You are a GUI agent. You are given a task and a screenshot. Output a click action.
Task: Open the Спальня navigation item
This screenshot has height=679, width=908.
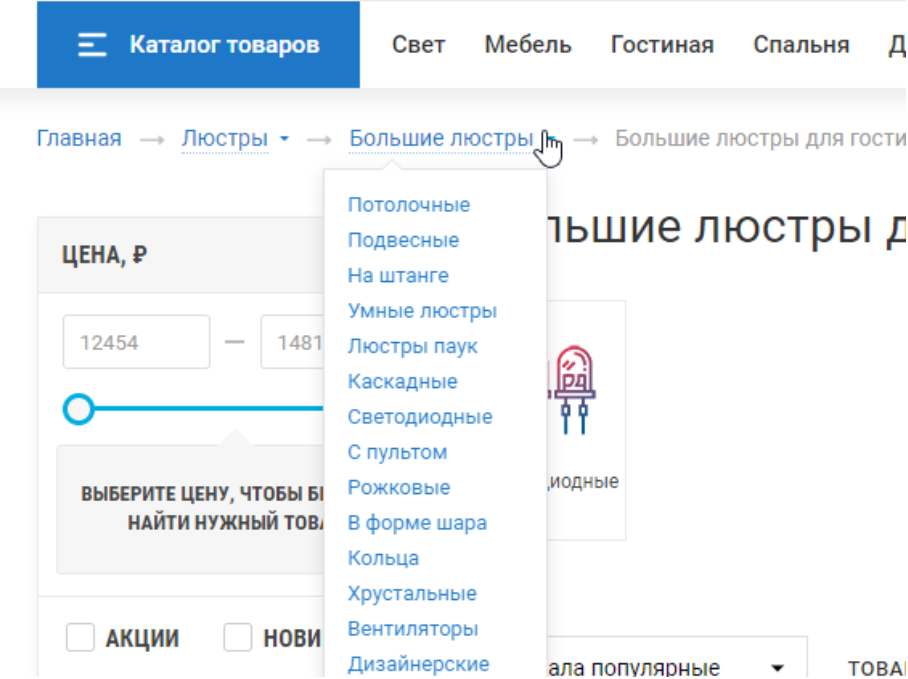tap(801, 45)
